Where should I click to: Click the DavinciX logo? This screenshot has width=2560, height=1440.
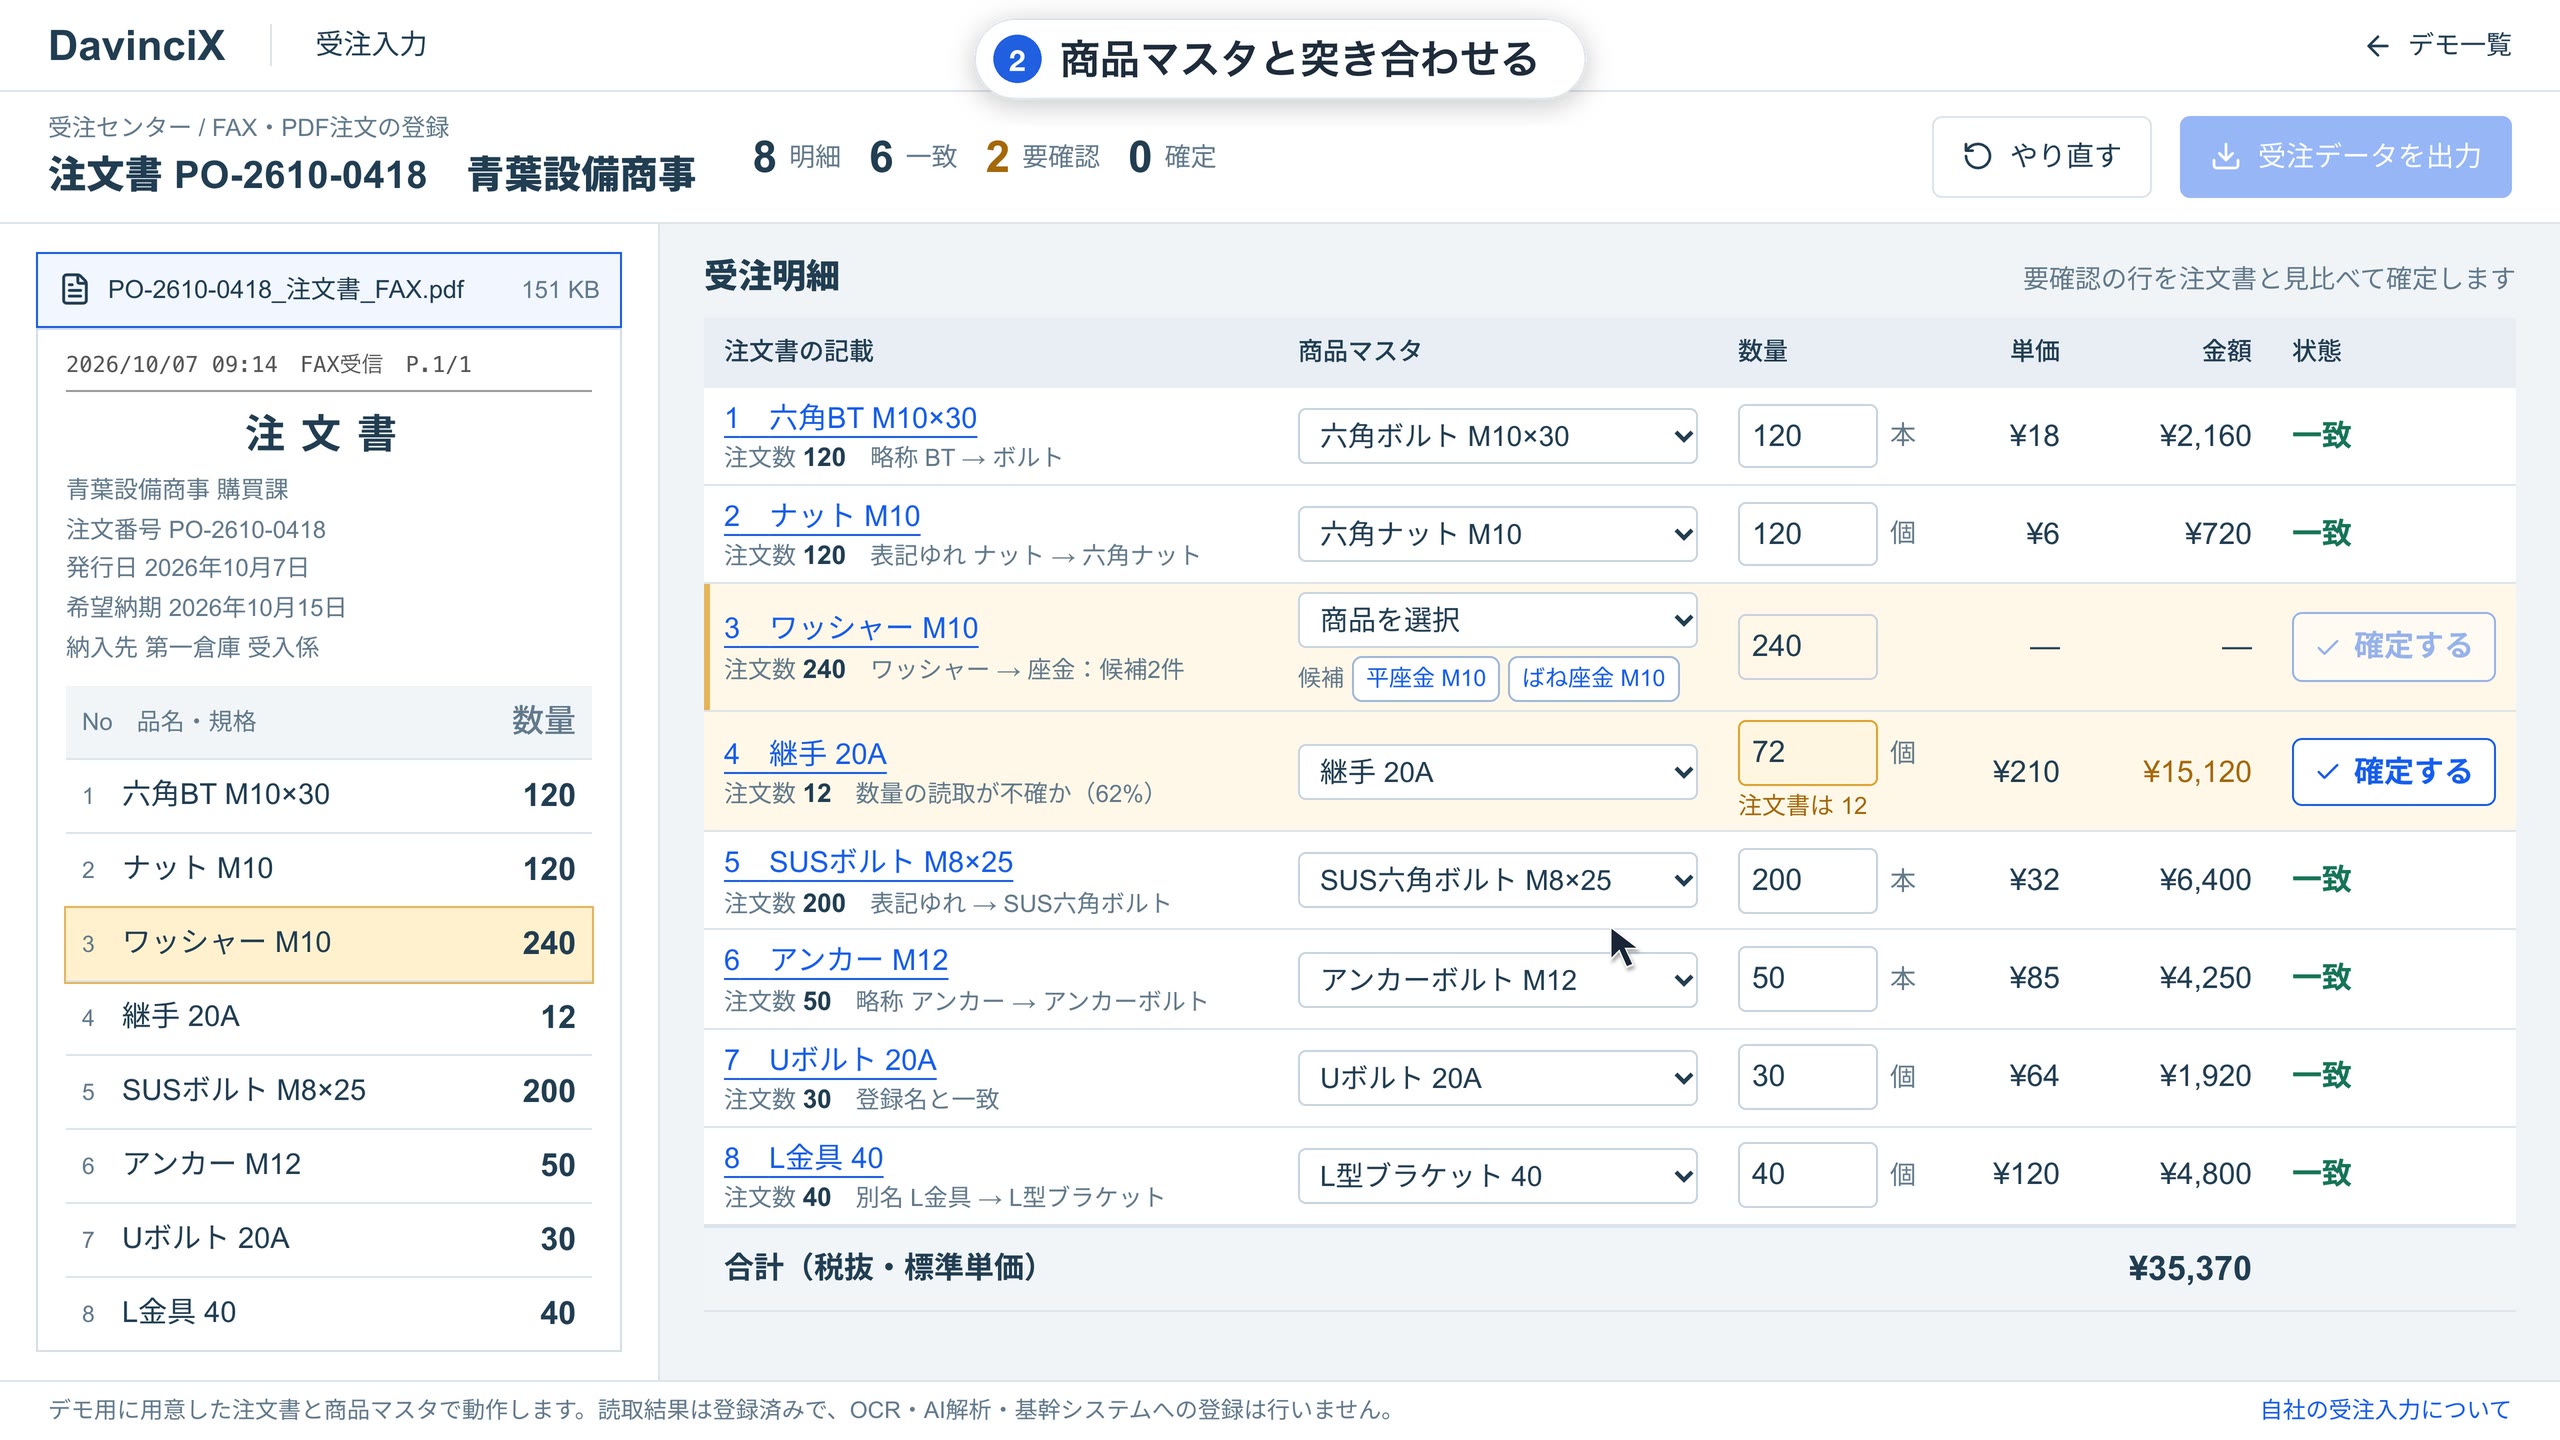(137, 45)
